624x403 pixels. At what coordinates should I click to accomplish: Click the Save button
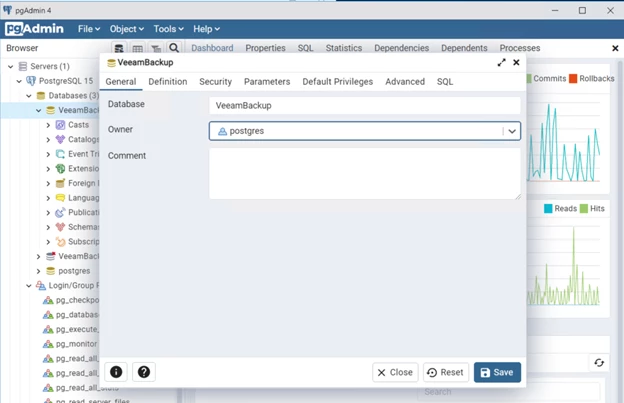click(x=497, y=372)
